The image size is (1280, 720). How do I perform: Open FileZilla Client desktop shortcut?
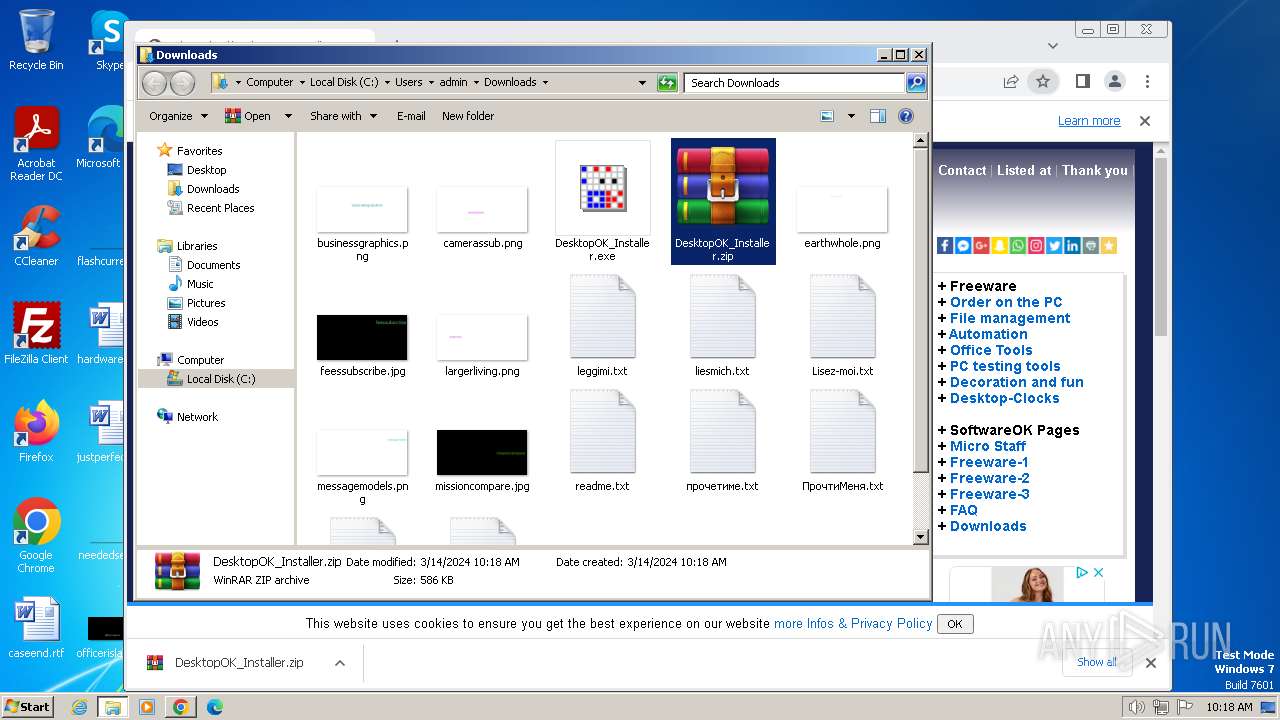pyautogui.click(x=37, y=334)
